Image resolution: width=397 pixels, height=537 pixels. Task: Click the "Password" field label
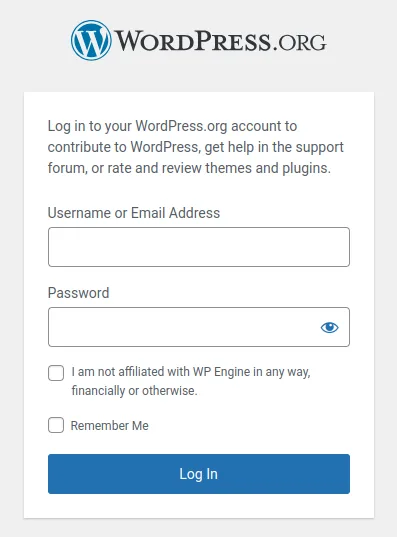(x=78, y=293)
